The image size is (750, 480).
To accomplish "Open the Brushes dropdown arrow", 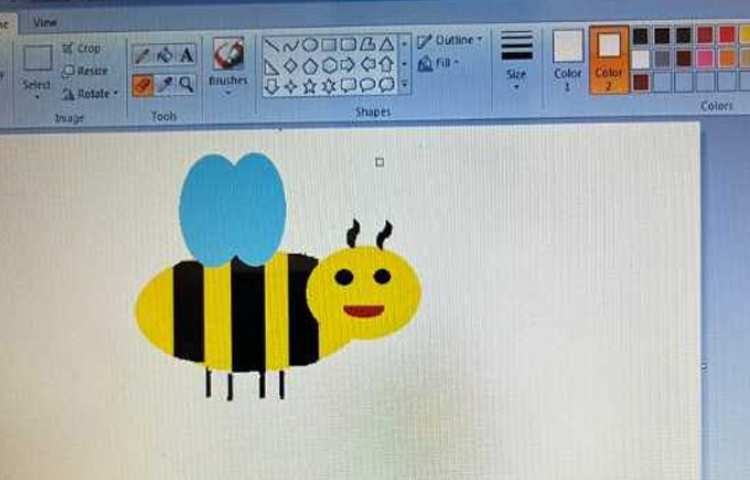I will coord(228,93).
